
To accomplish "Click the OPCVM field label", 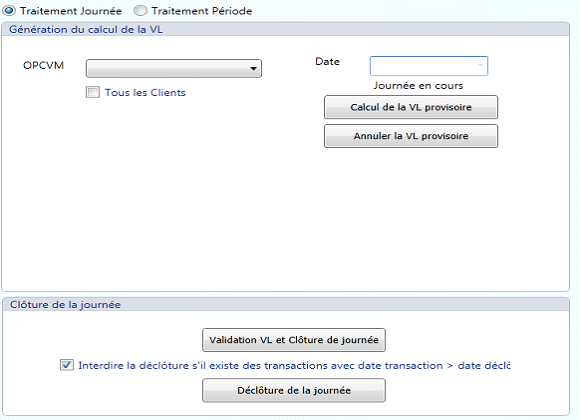I will tap(43, 65).
